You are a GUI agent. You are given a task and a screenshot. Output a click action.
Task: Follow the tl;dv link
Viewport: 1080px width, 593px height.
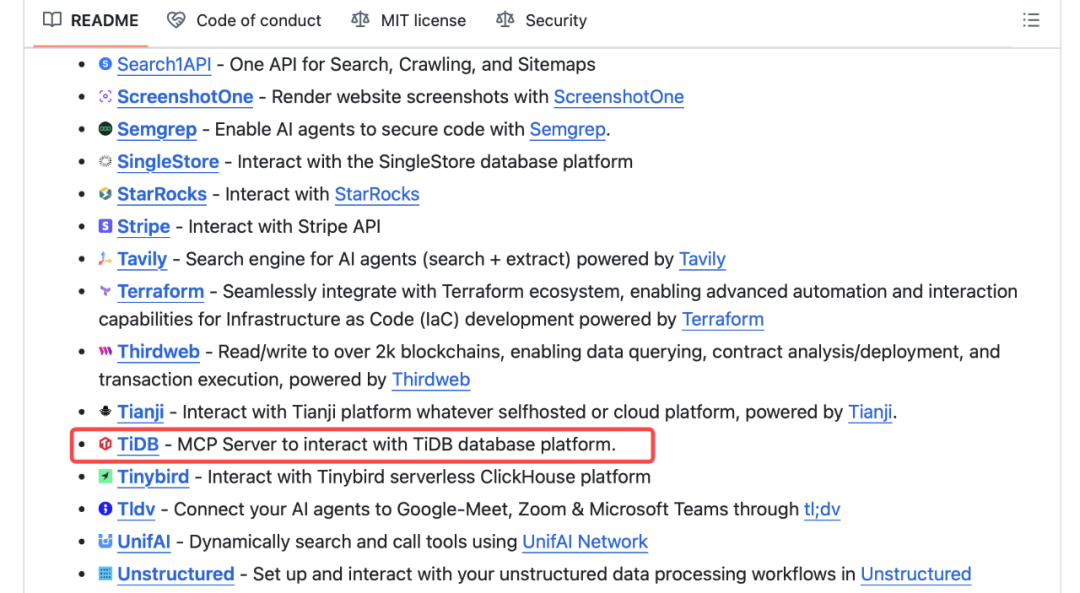click(x=822, y=509)
